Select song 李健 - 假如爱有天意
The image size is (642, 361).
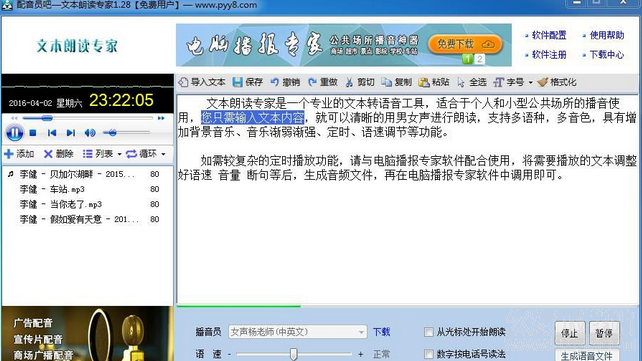tap(87, 219)
